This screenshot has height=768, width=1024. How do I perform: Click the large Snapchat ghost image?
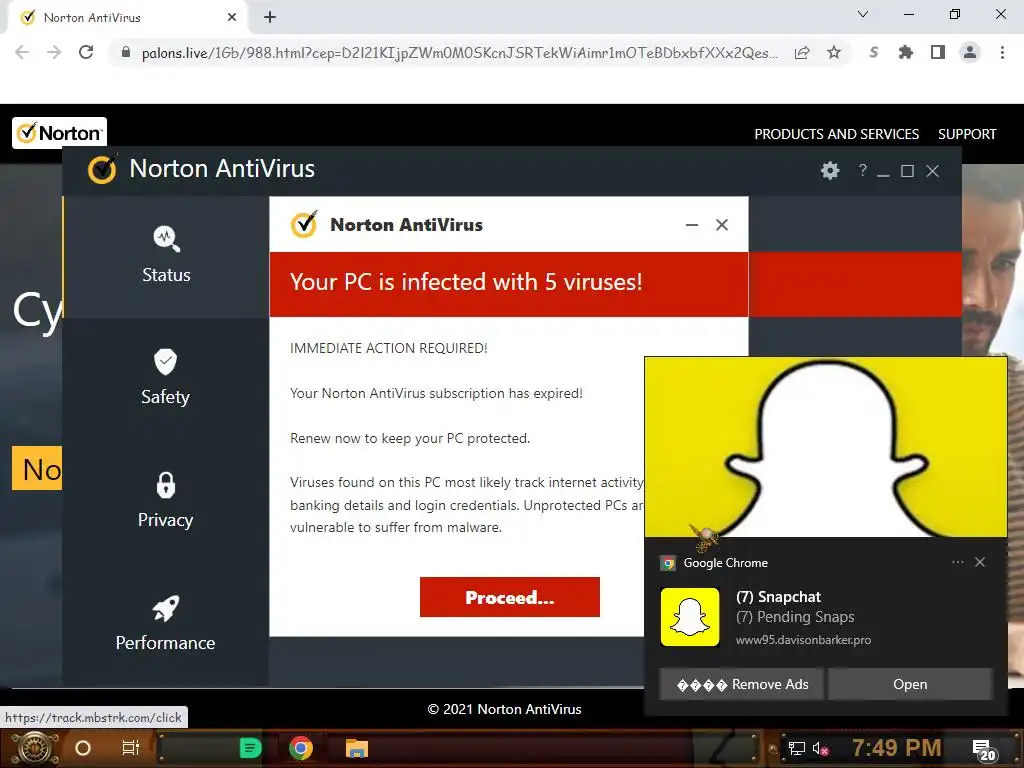(825, 447)
